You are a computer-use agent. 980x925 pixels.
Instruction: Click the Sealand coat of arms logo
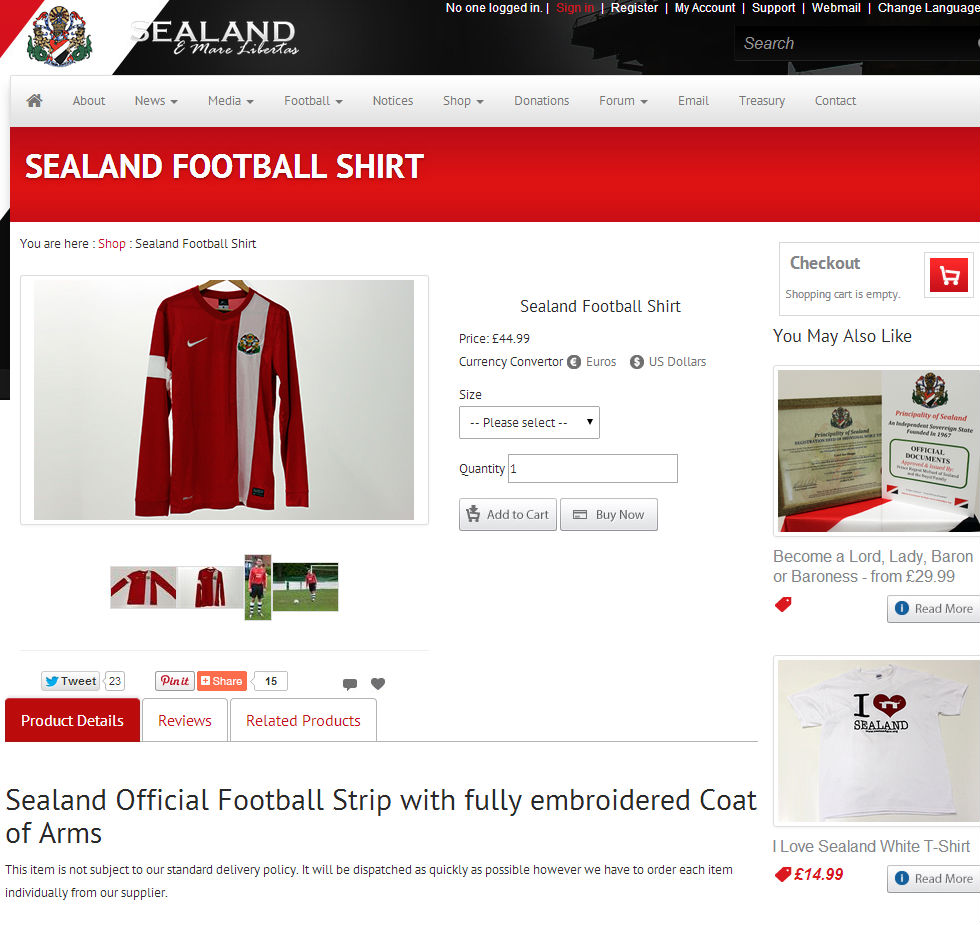[59, 36]
